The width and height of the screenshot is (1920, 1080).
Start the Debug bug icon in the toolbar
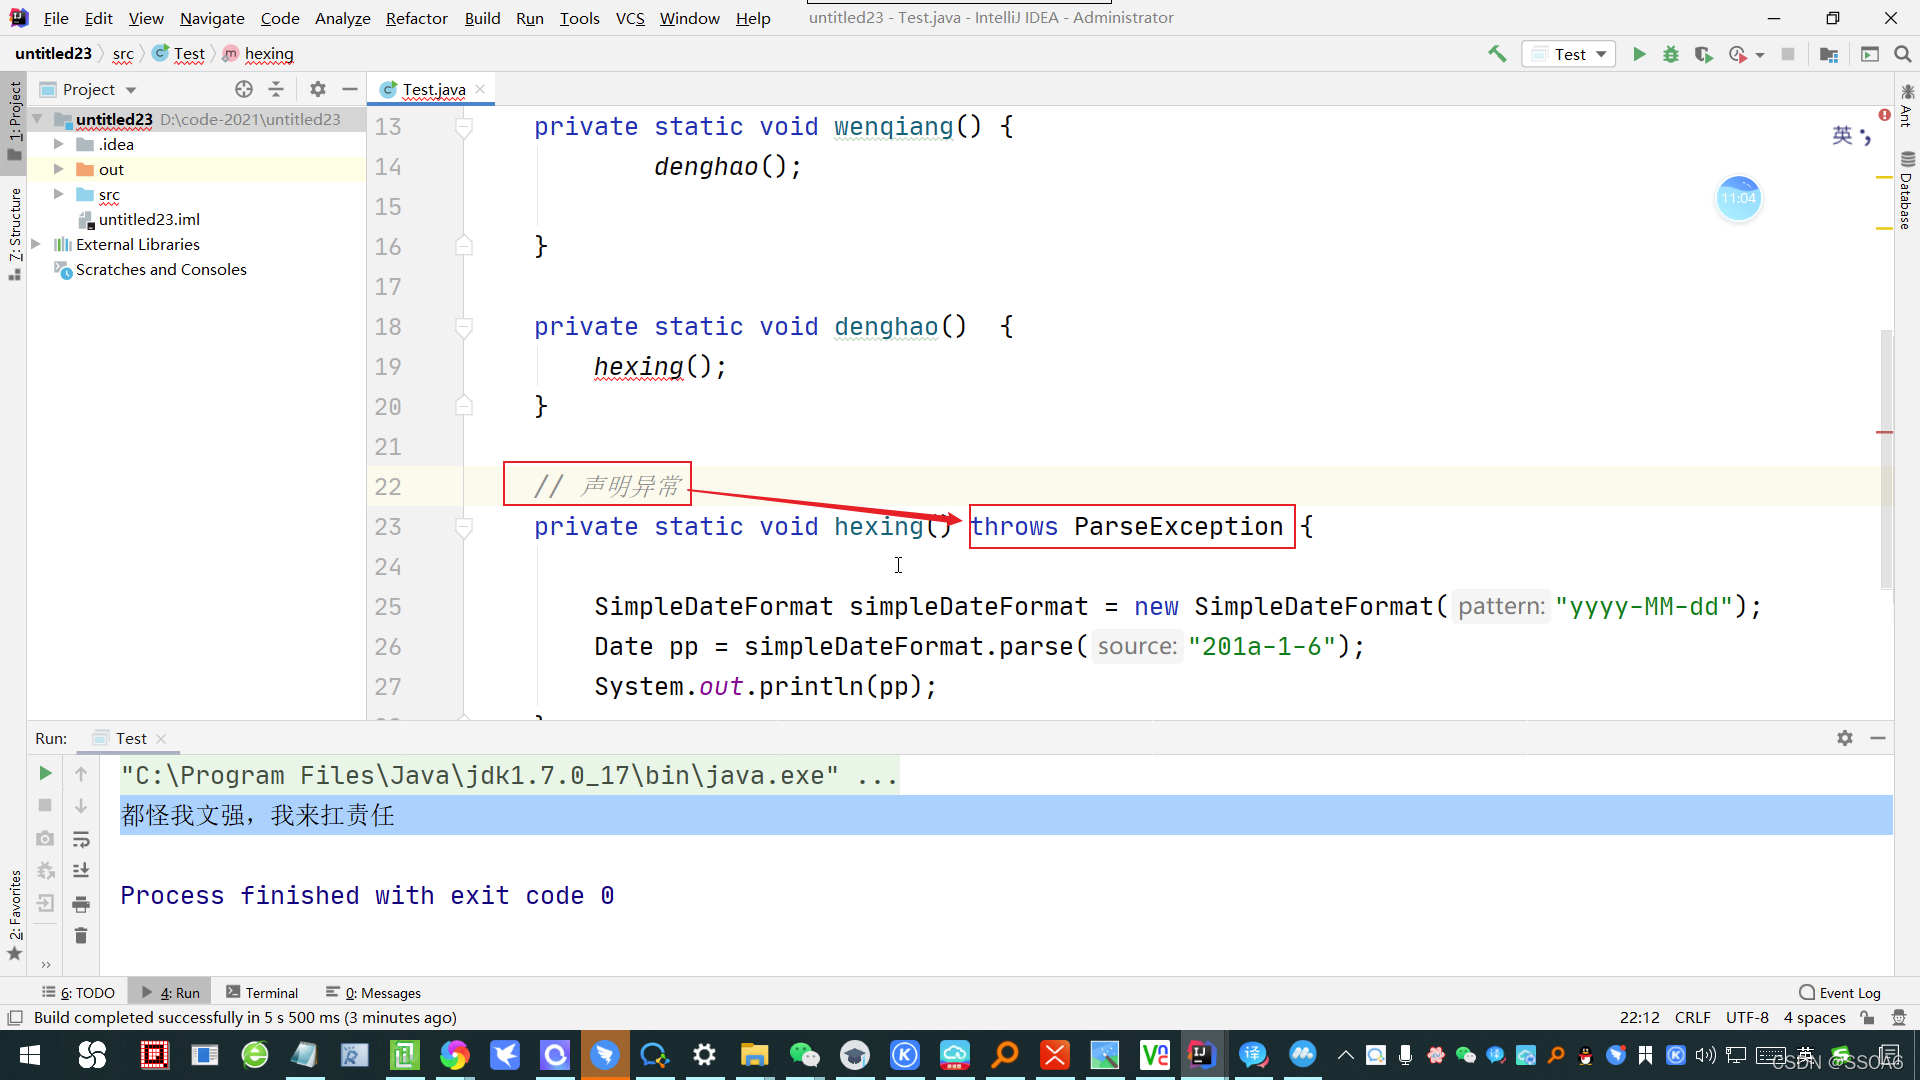(1671, 54)
